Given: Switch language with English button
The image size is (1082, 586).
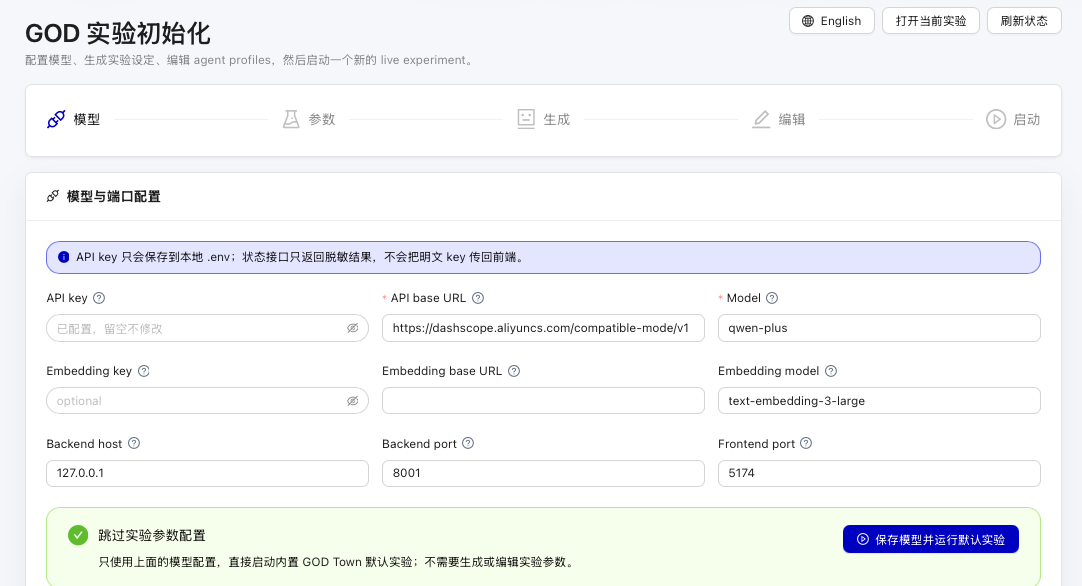Looking at the screenshot, I should 832,21.
